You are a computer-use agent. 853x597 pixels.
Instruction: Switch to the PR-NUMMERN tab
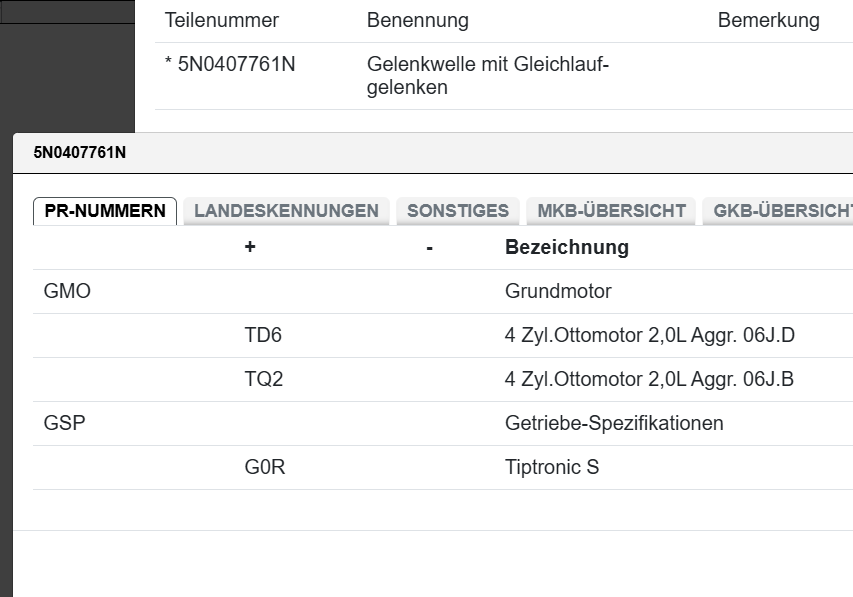(x=105, y=211)
